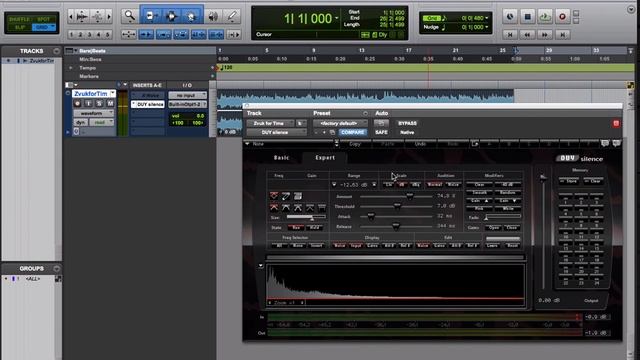Click the red target icon in plugin header

click(616, 123)
